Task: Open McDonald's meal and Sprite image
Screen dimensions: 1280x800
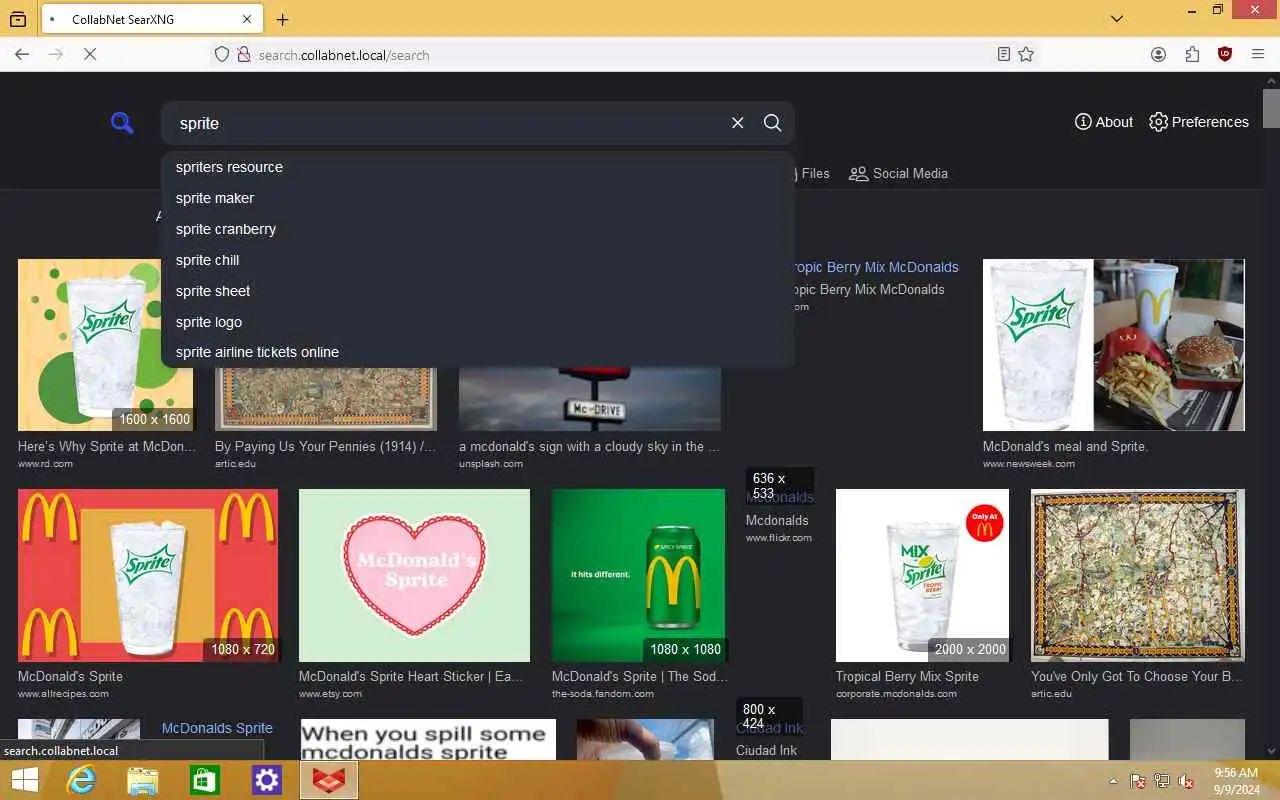Action: coord(1114,345)
